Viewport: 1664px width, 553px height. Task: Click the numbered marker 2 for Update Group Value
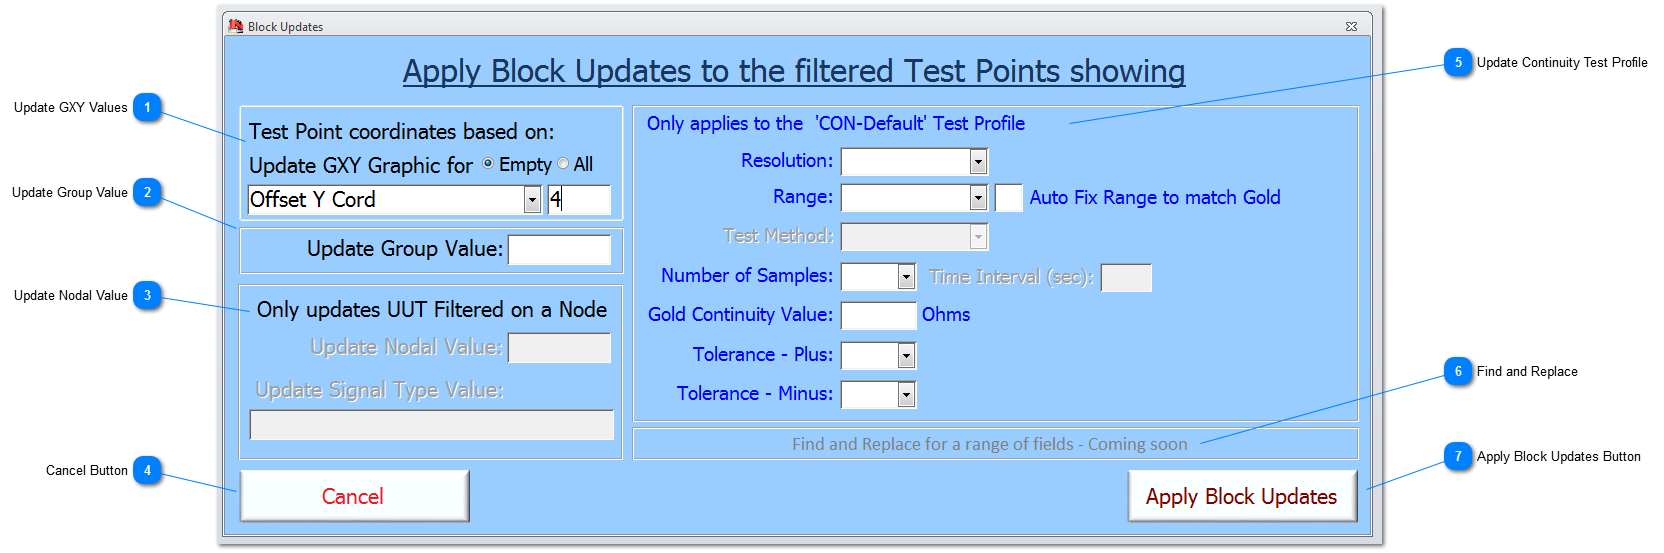148,192
